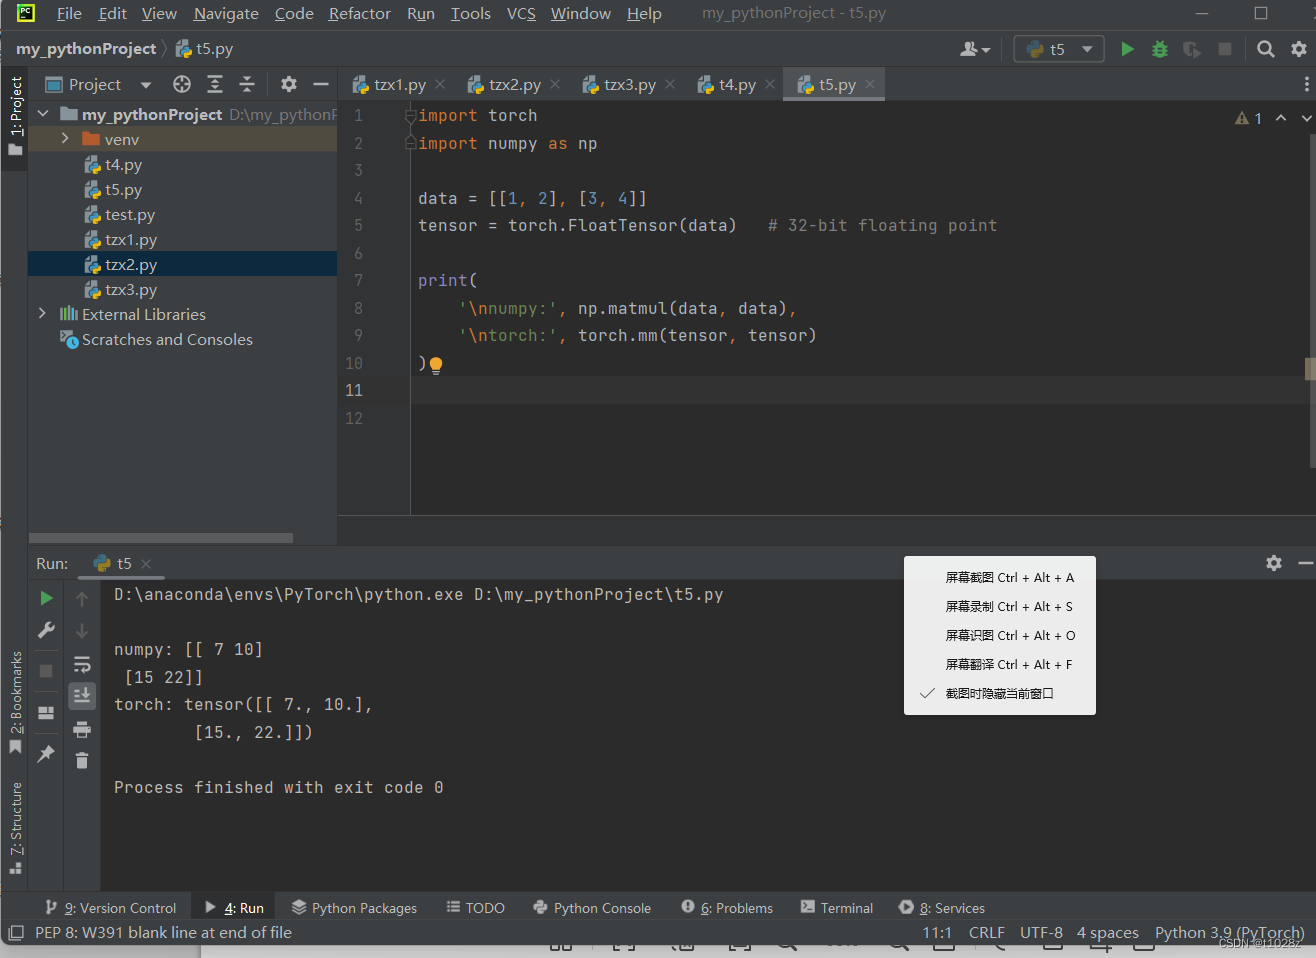Run the t5 configuration from the toolbar

tap(1127, 48)
